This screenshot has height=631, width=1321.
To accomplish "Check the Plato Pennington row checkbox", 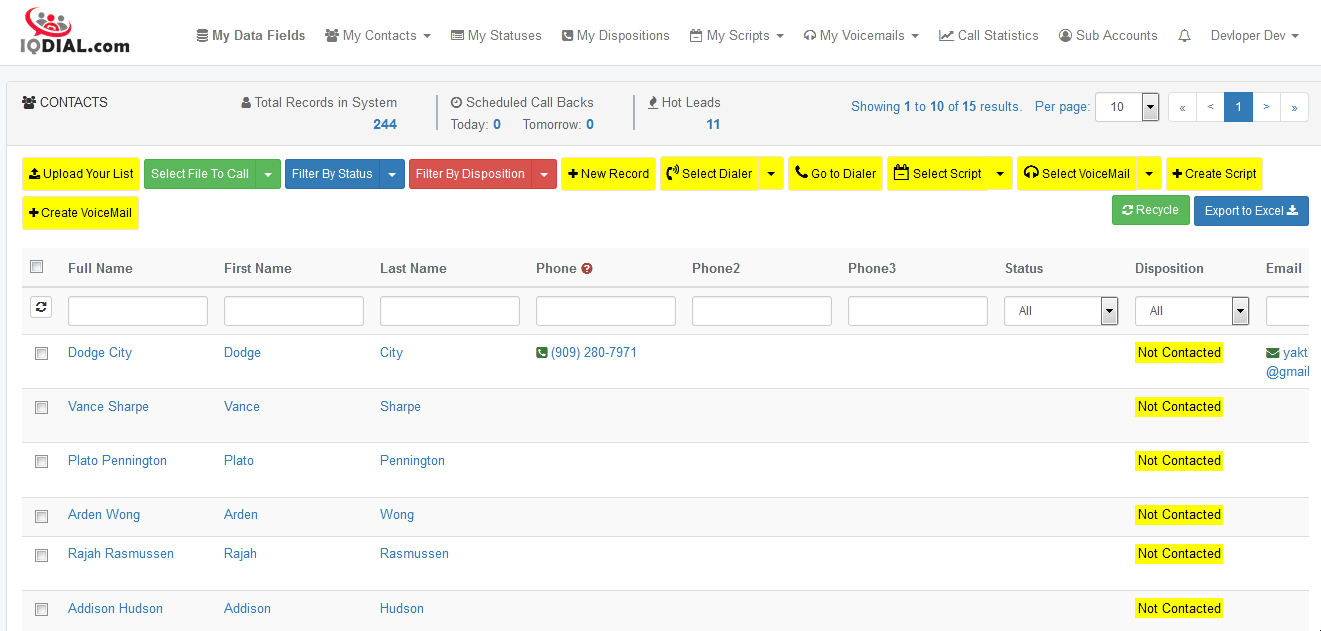I will pyautogui.click(x=41, y=462).
